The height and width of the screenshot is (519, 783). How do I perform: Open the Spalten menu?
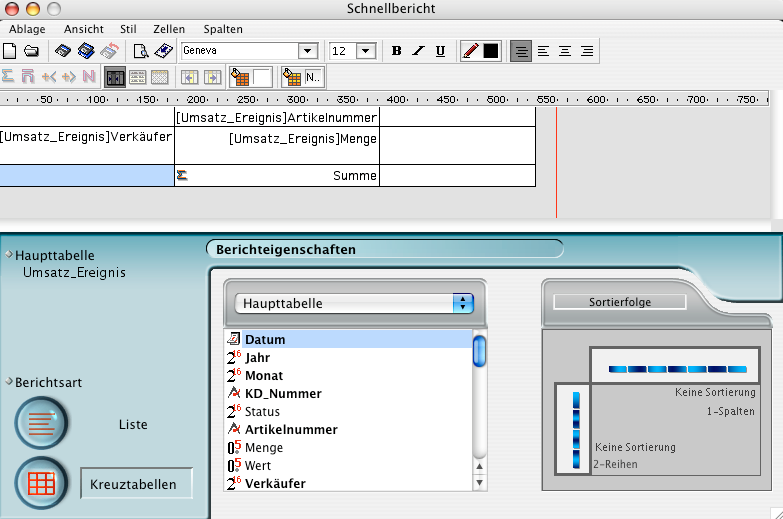pos(222,29)
